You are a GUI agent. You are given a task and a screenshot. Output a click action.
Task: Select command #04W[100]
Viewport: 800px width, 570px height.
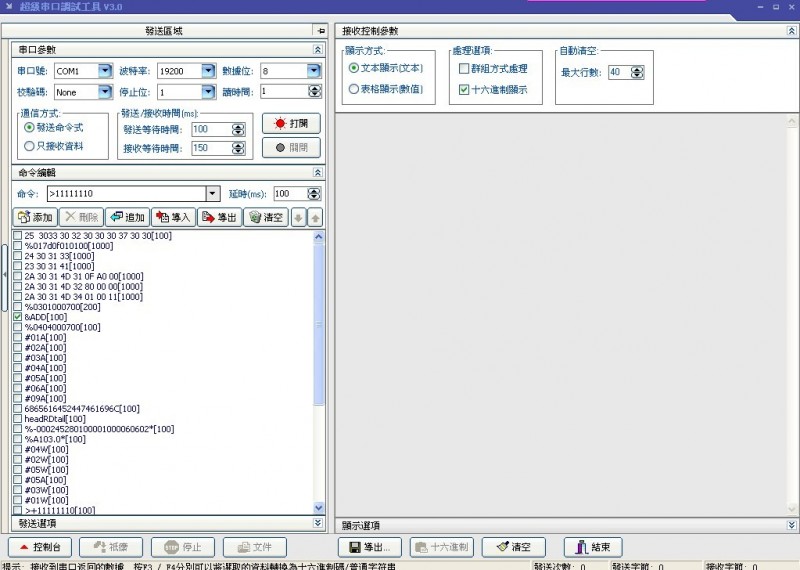click(x=46, y=450)
